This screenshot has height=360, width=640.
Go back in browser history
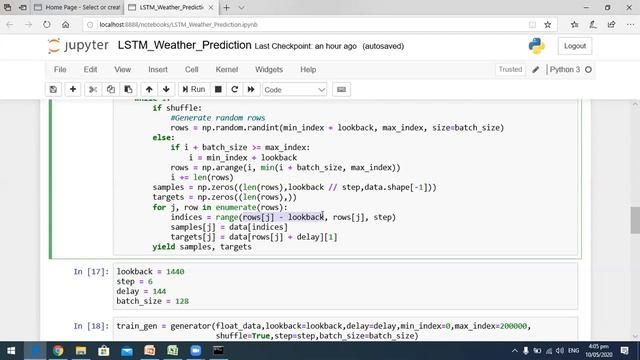(x=10, y=24)
